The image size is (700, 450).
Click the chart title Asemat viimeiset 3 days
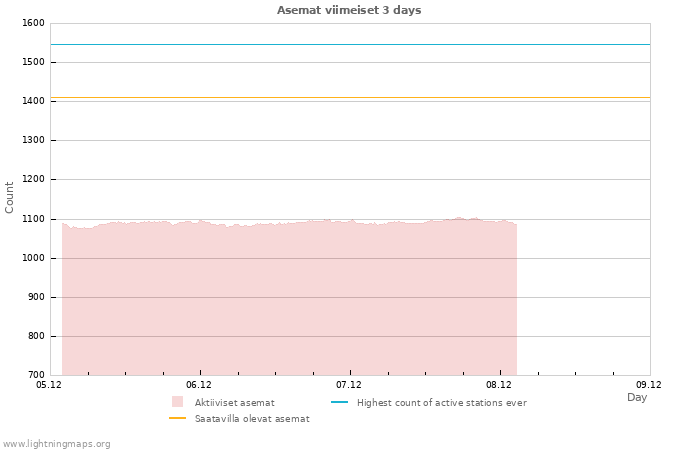click(349, 10)
